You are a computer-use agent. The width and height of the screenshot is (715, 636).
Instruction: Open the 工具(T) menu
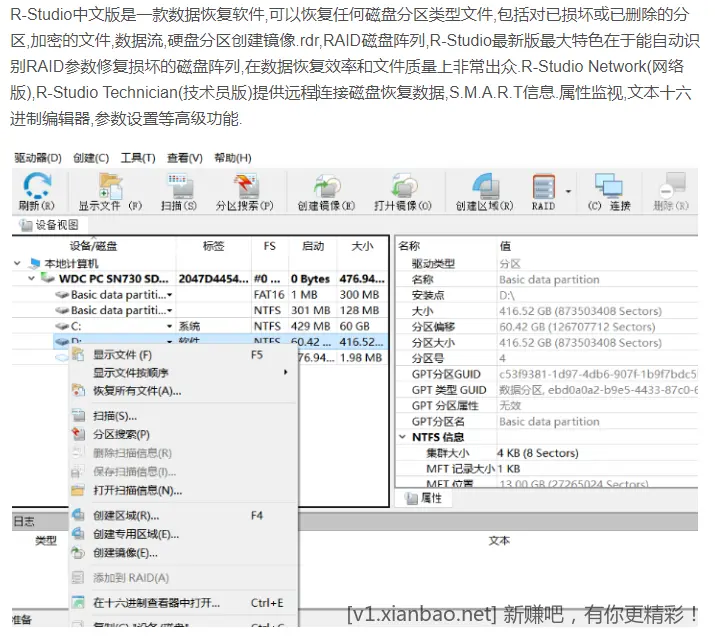[x=138, y=158]
